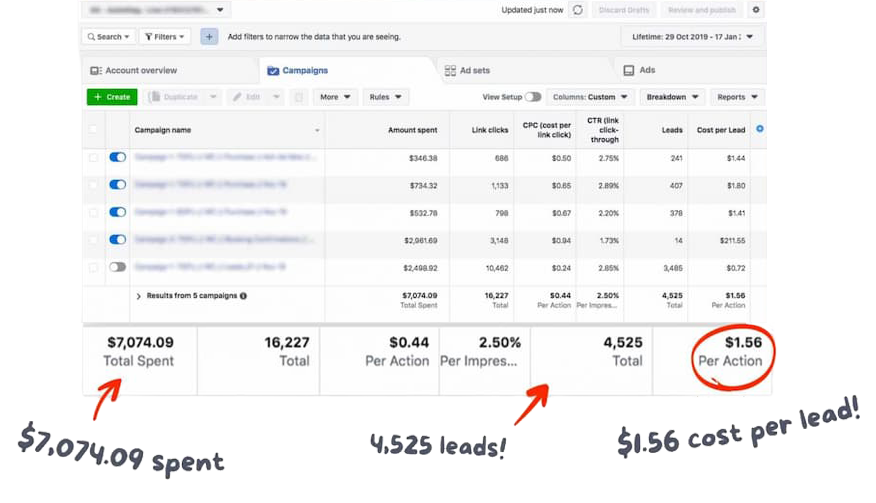Open the Lifetime date range selector
This screenshot has height=503, width=876.
[692, 37]
